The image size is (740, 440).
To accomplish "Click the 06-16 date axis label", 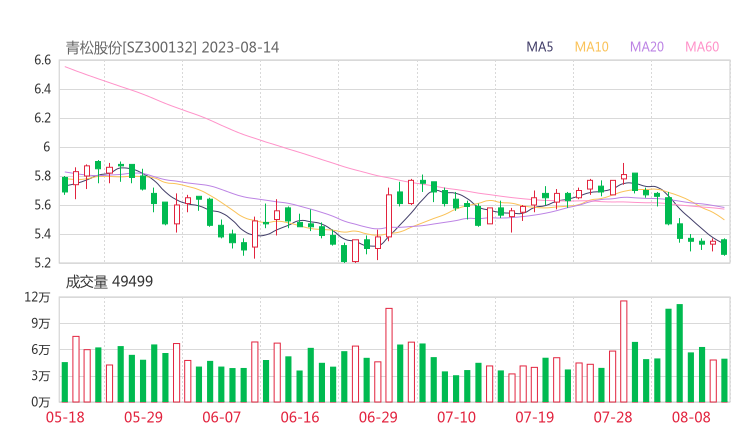I will [300, 417].
